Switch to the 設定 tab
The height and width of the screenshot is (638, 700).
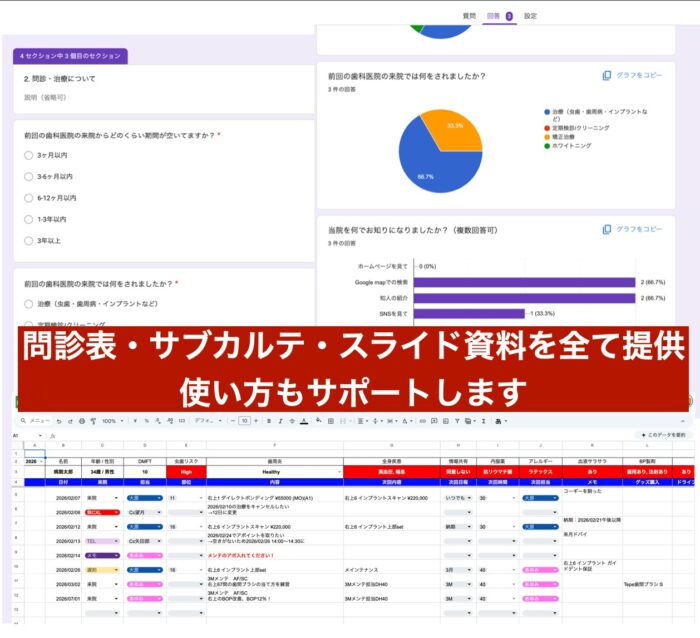coord(530,16)
